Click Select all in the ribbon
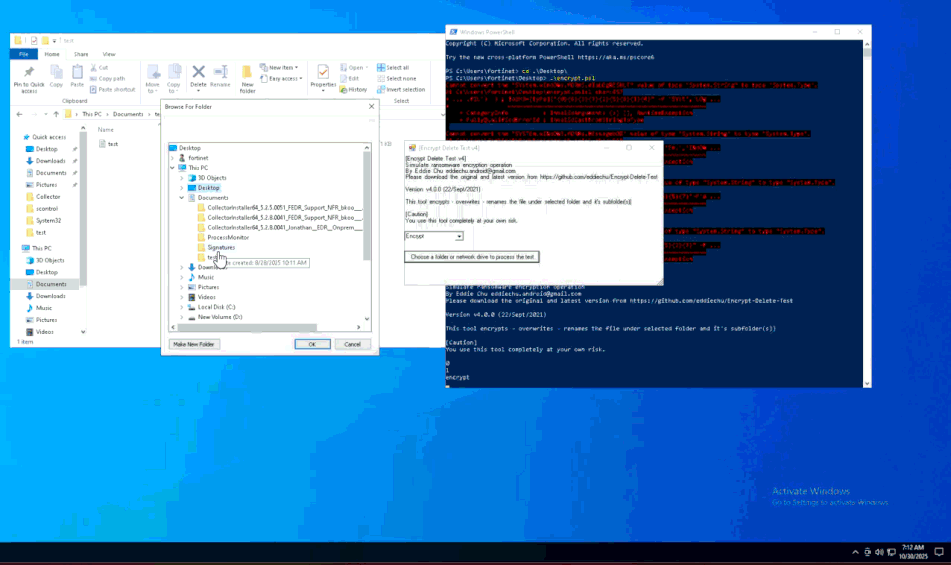951x565 pixels. [x=393, y=68]
